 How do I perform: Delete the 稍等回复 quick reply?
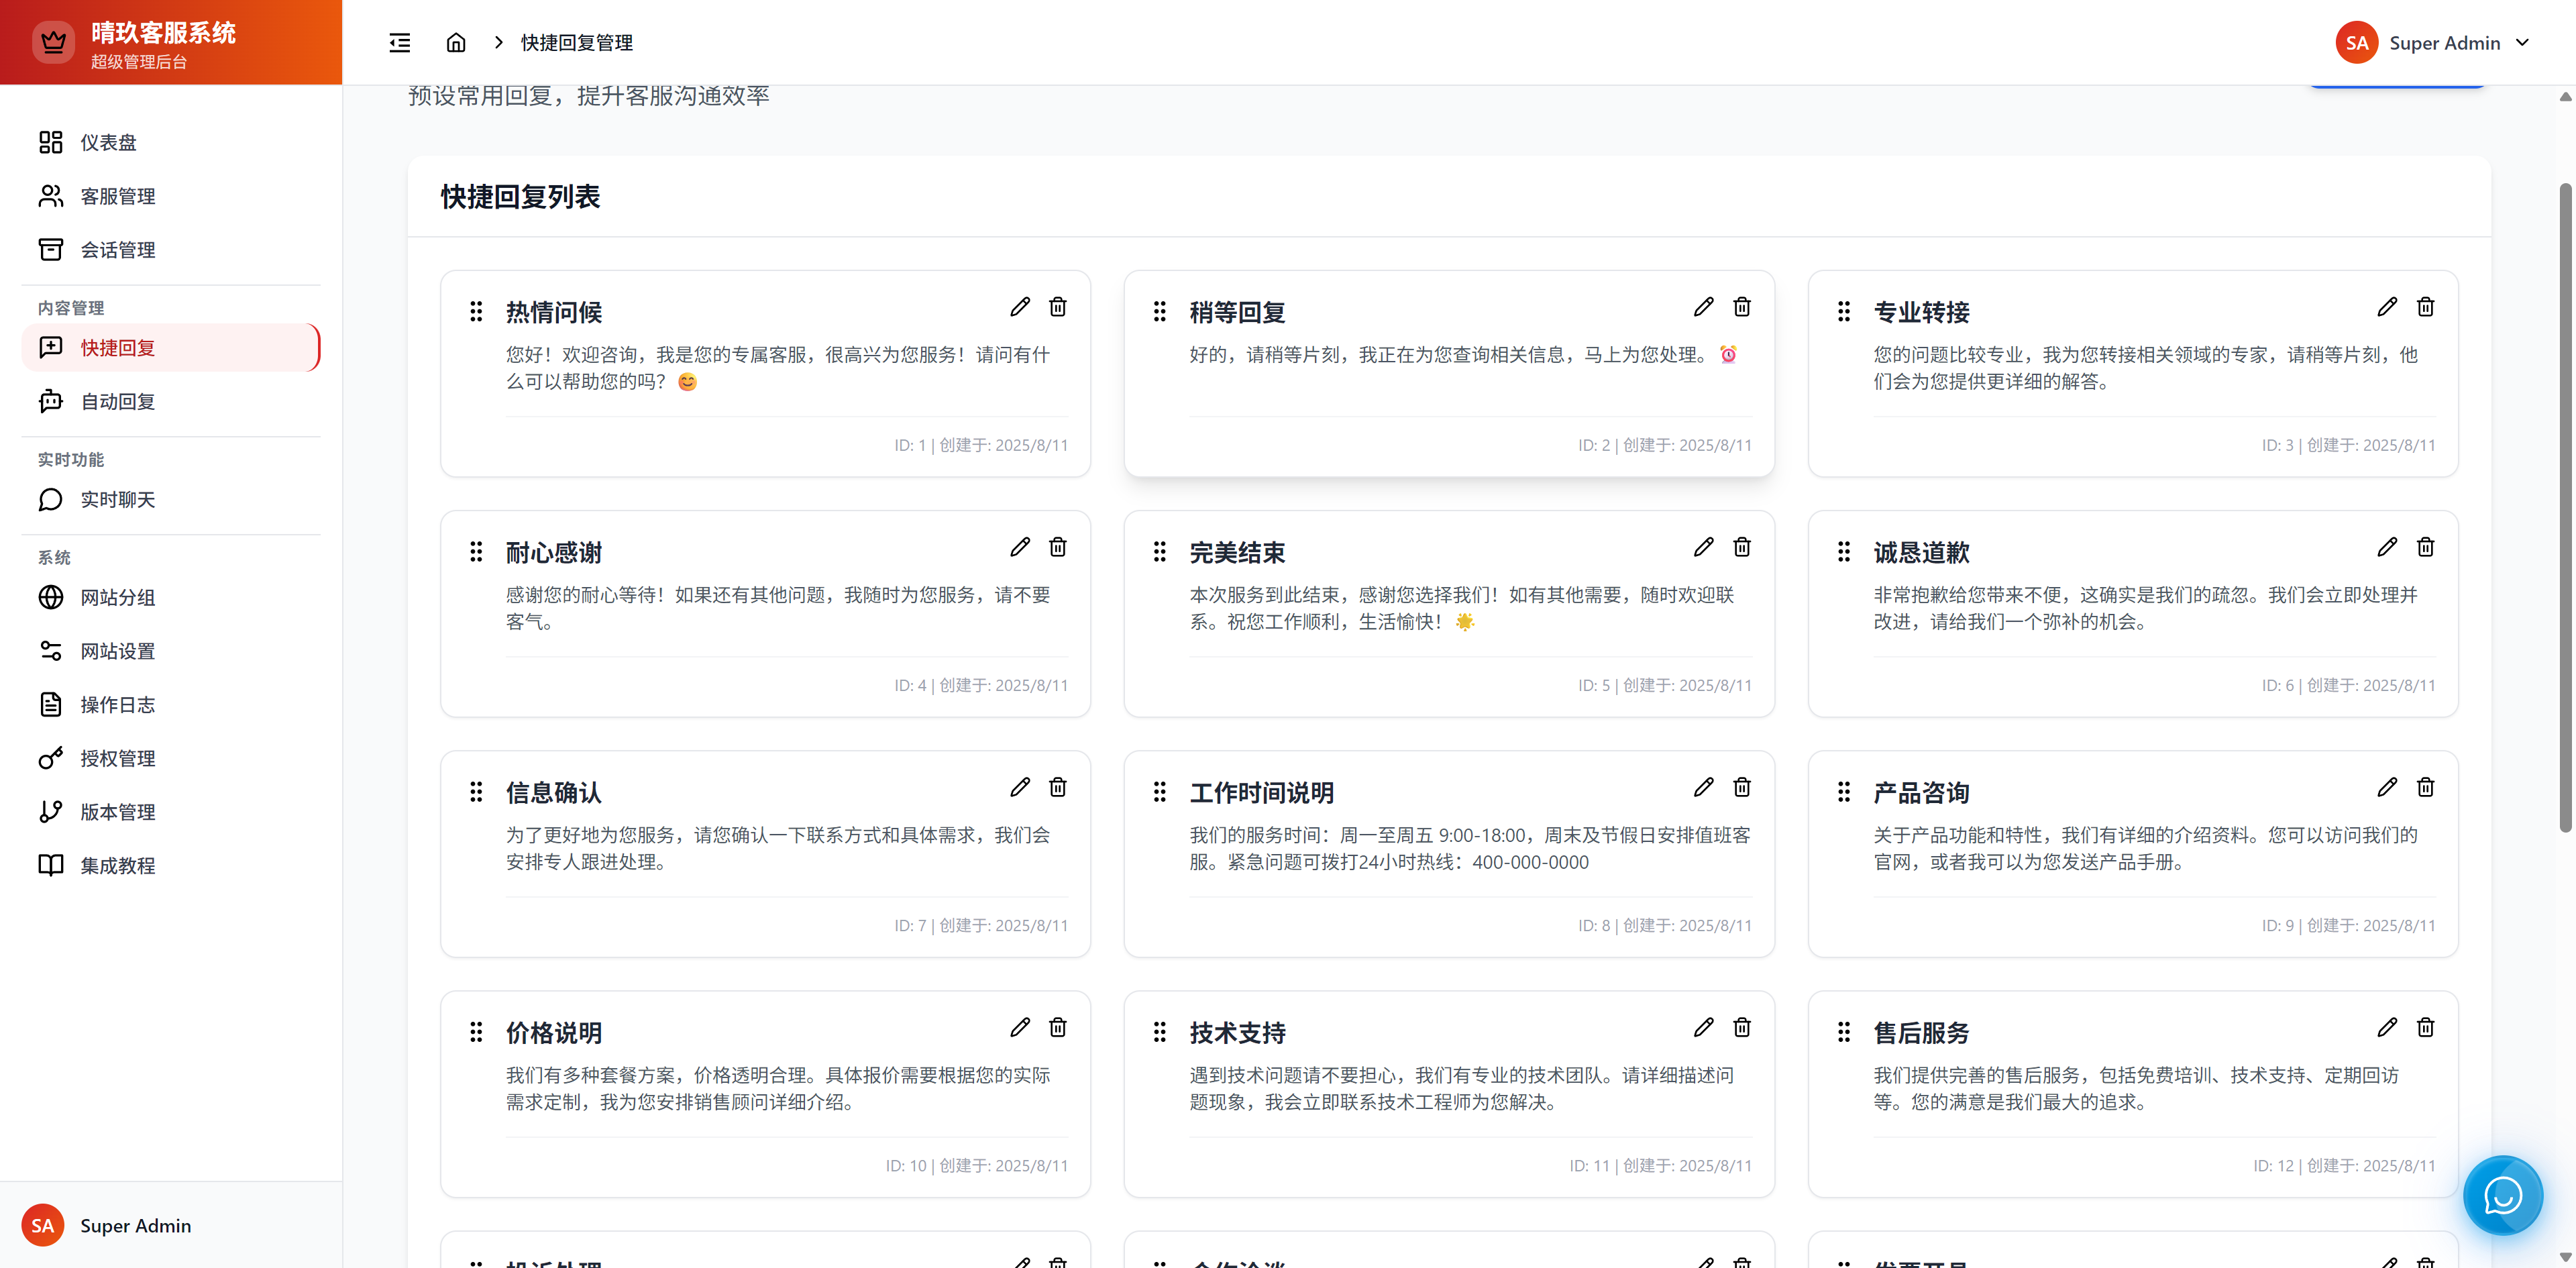coord(1741,307)
